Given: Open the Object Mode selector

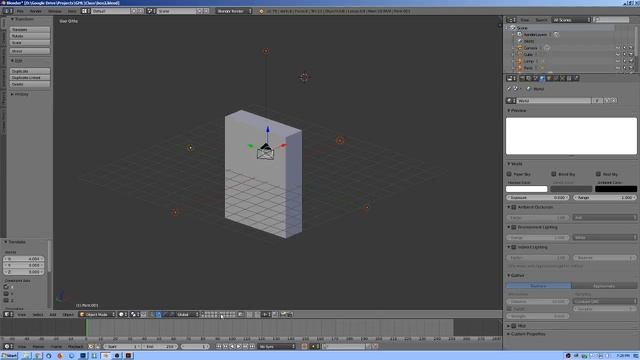Looking at the screenshot, I should [97, 315].
